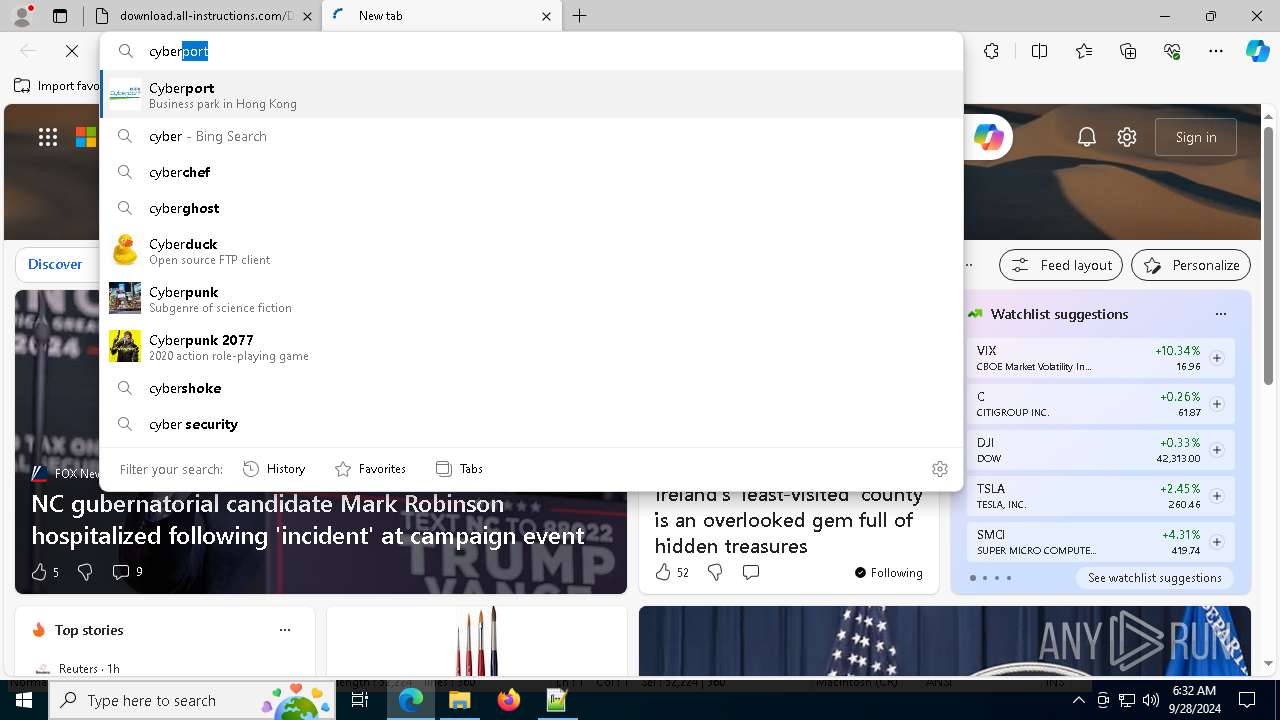Close the New tab

546,16
